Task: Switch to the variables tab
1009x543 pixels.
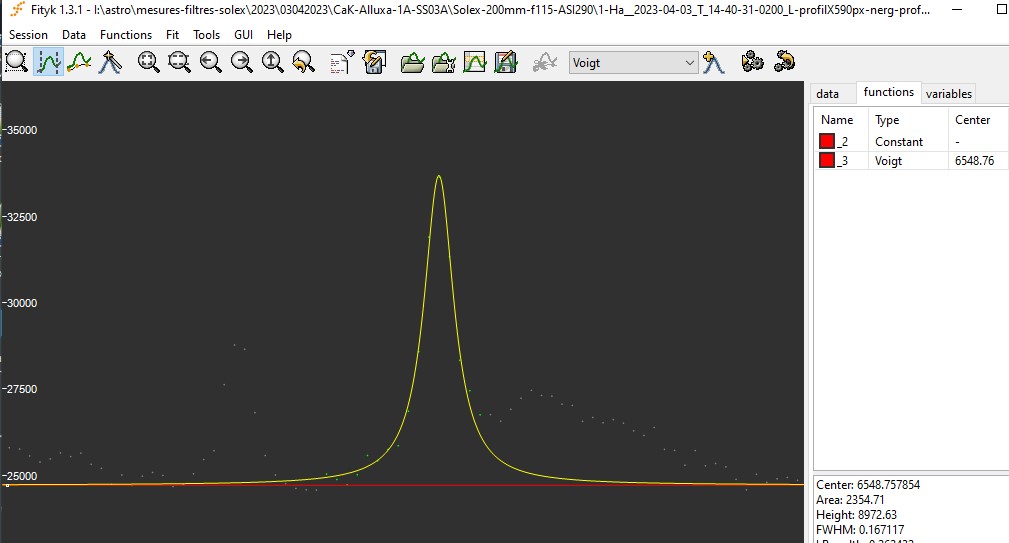Action: (949, 94)
